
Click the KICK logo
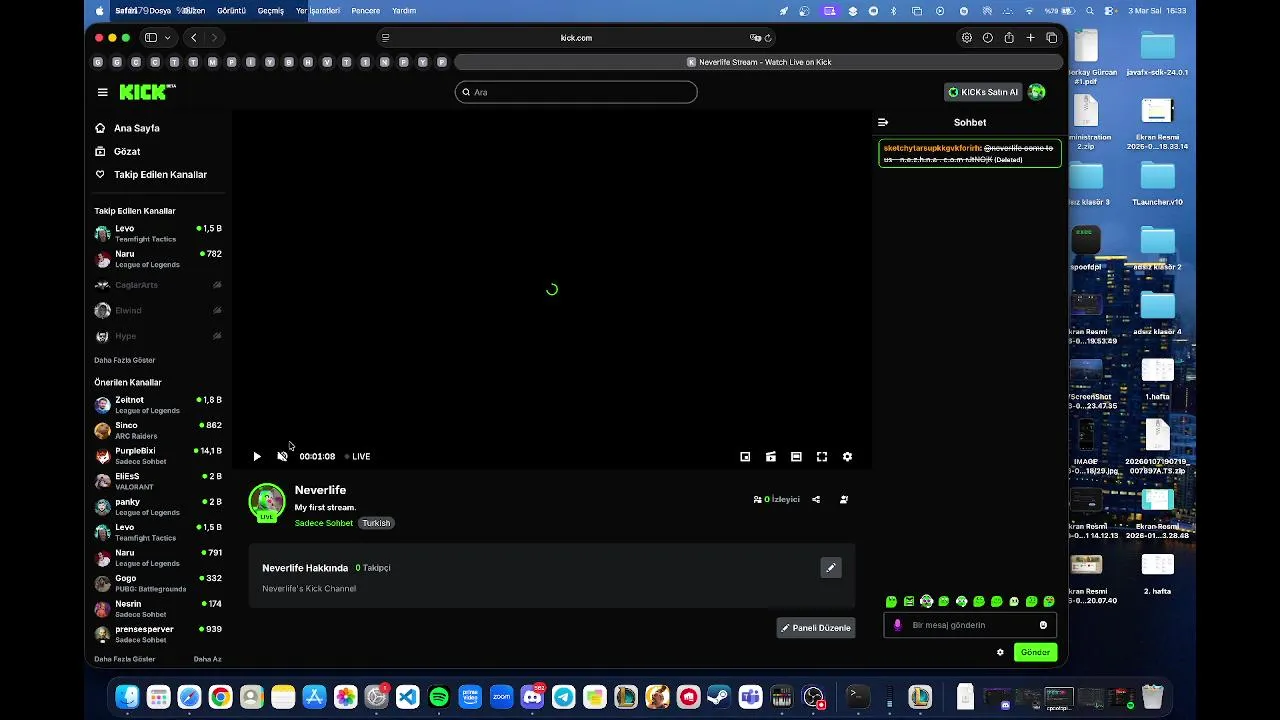click(x=147, y=92)
